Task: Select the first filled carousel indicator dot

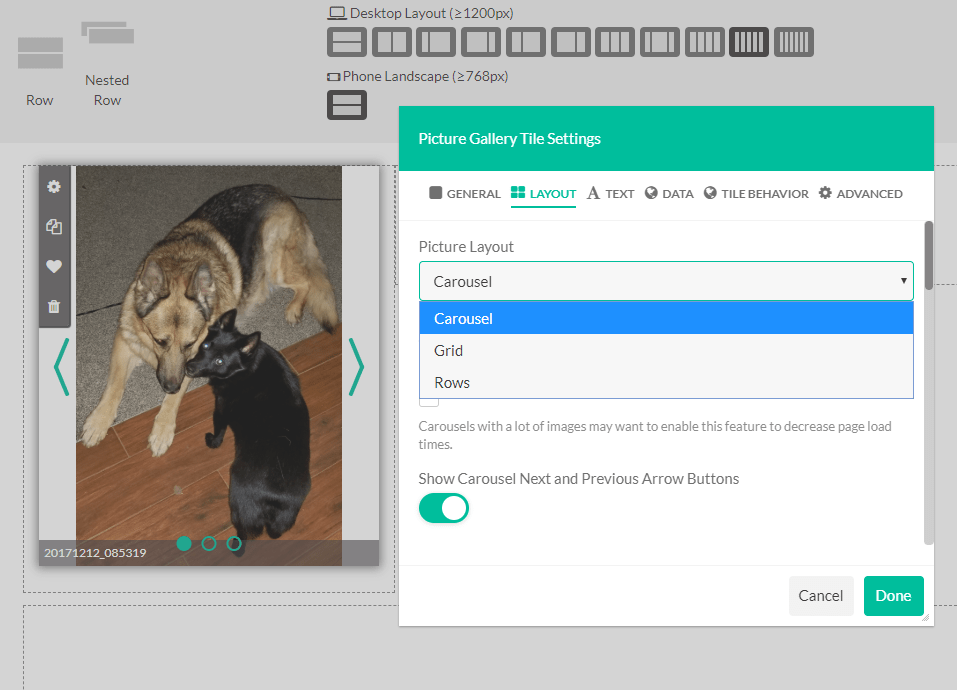Action: tap(184, 544)
